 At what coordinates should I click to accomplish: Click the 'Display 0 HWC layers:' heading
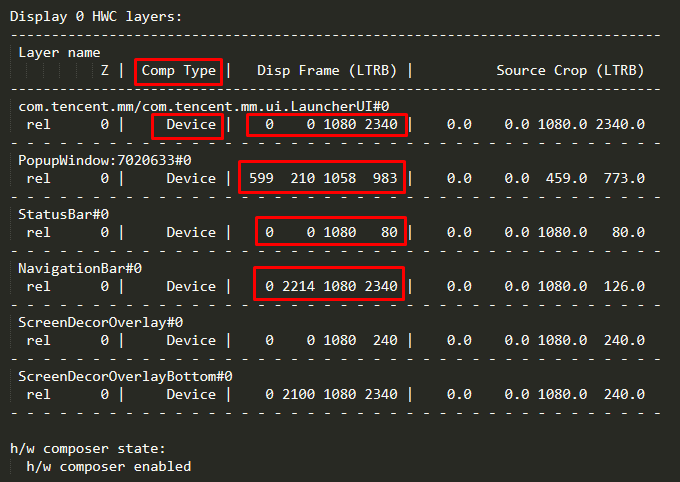coord(96,17)
